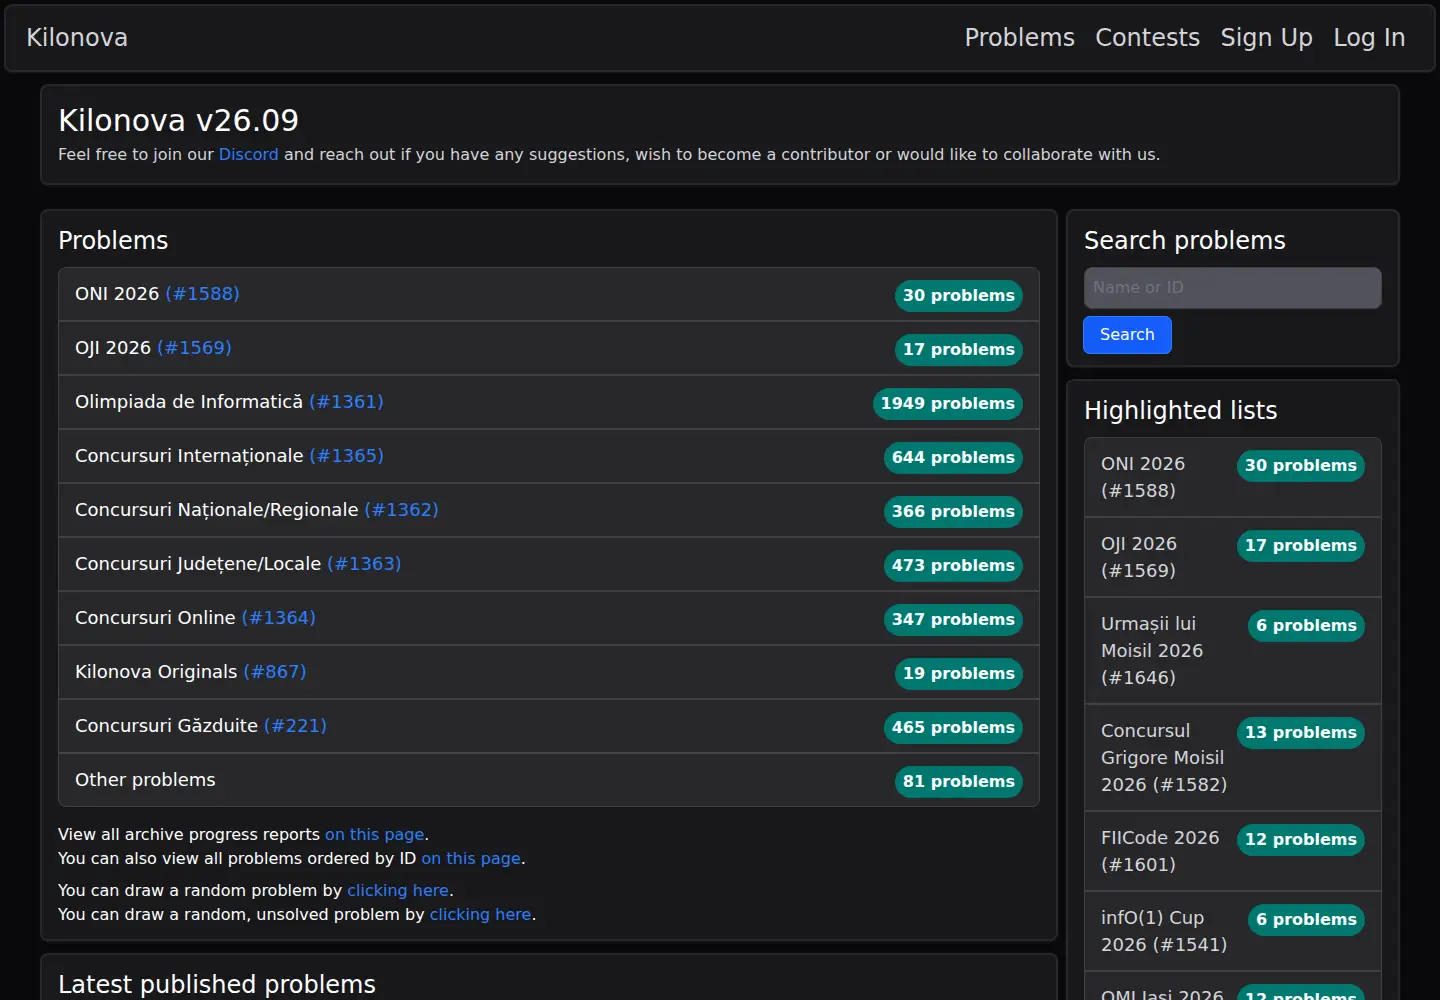Draw a random problem via 'clicking here'
This screenshot has width=1440, height=1000.
coord(398,891)
